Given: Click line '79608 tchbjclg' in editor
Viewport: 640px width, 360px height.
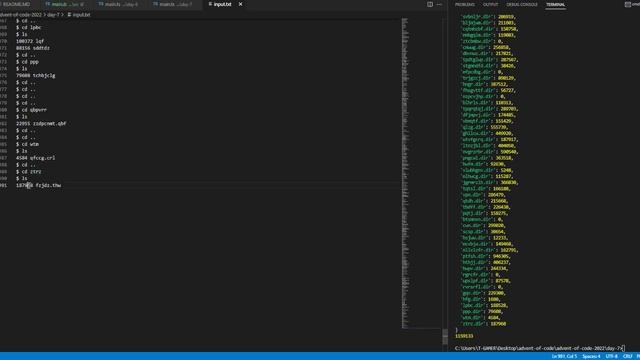Looking at the screenshot, I should click(x=36, y=76).
